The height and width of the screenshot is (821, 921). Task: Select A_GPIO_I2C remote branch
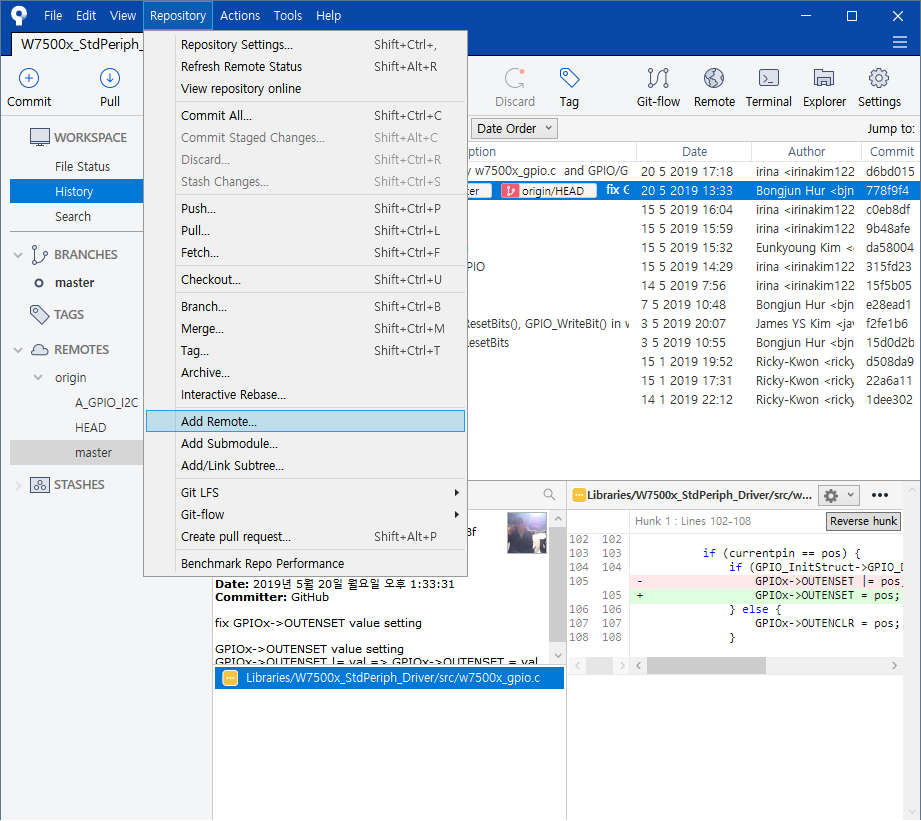[106, 403]
